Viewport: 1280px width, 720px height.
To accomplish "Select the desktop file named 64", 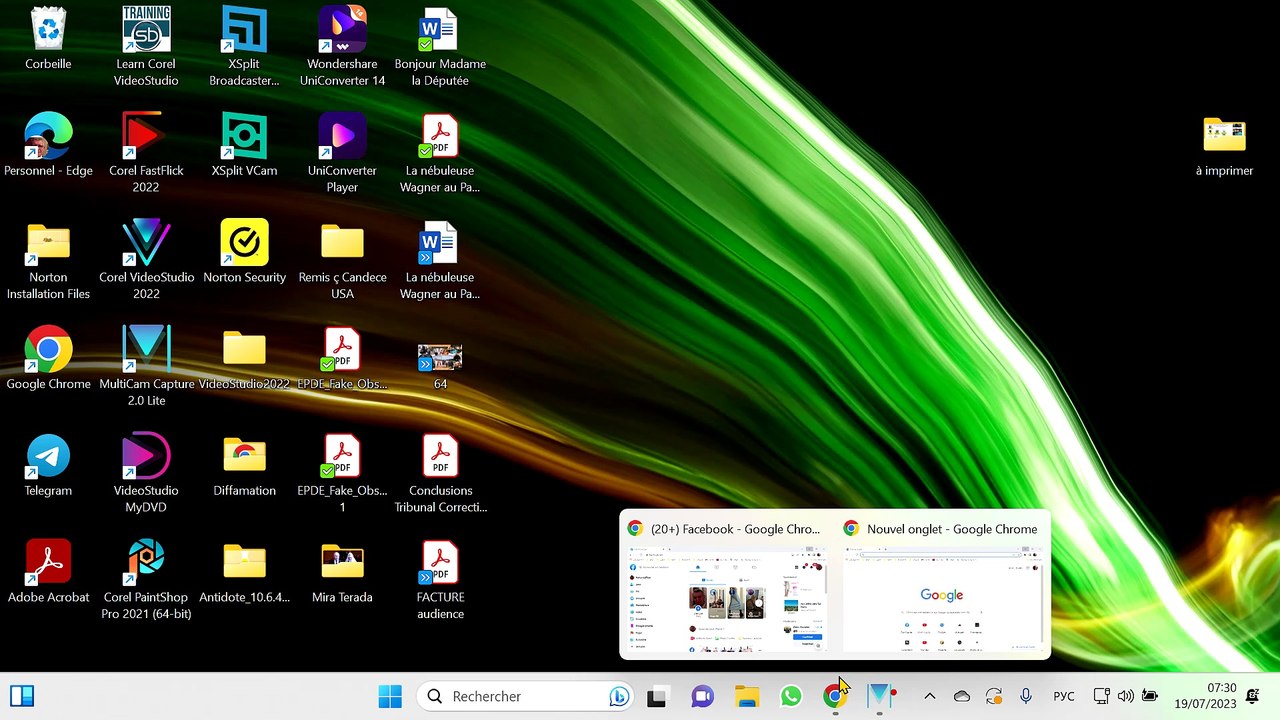I will [440, 366].
